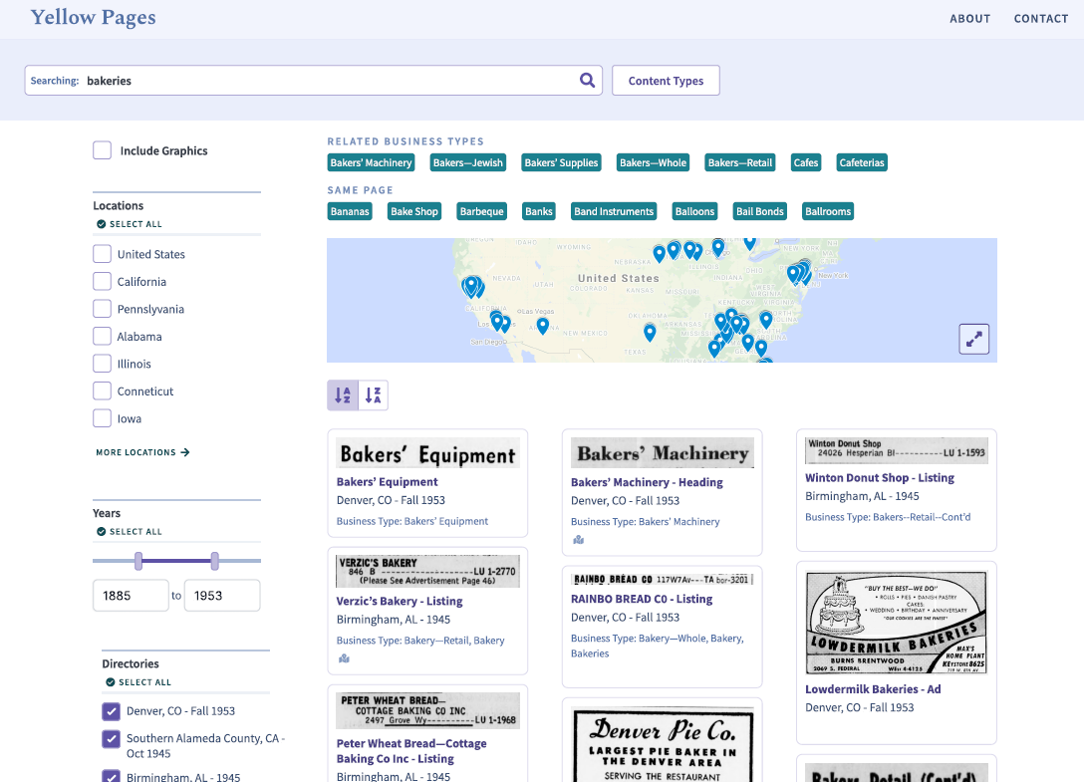The height and width of the screenshot is (782, 1084).
Task: Click map icon on Verzic's Bakery card
Action: [344, 659]
